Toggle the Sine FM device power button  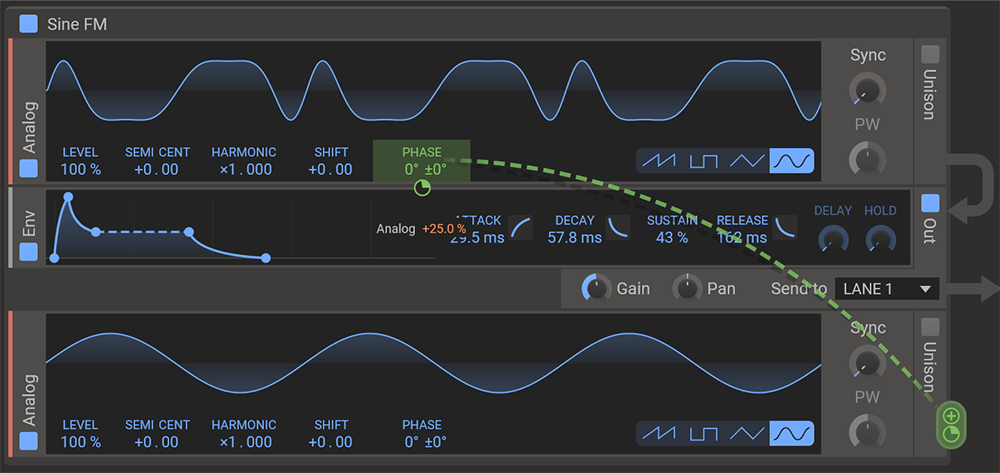pyautogui.click(x=28, y=24)
